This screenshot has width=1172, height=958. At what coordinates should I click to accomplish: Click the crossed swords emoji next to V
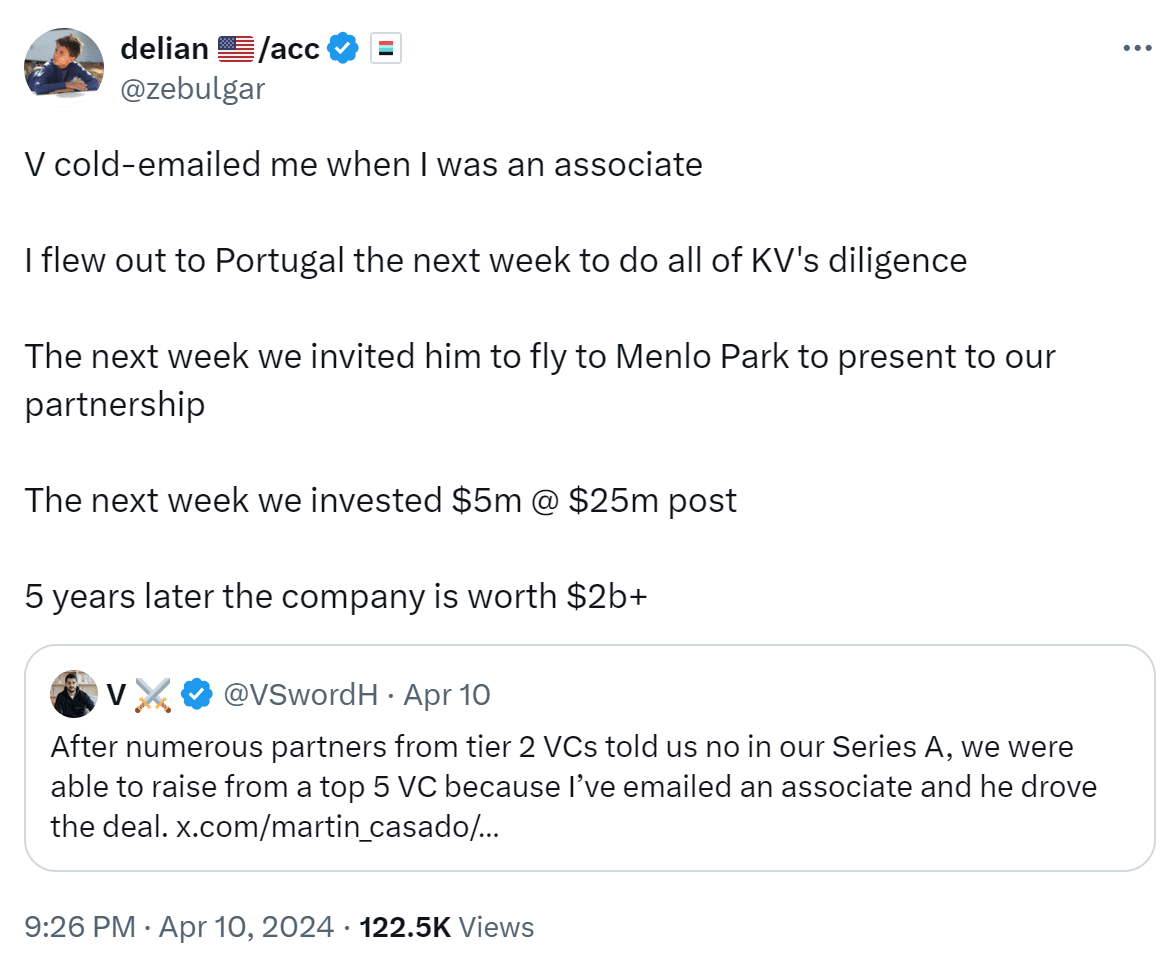coord(153,694)
